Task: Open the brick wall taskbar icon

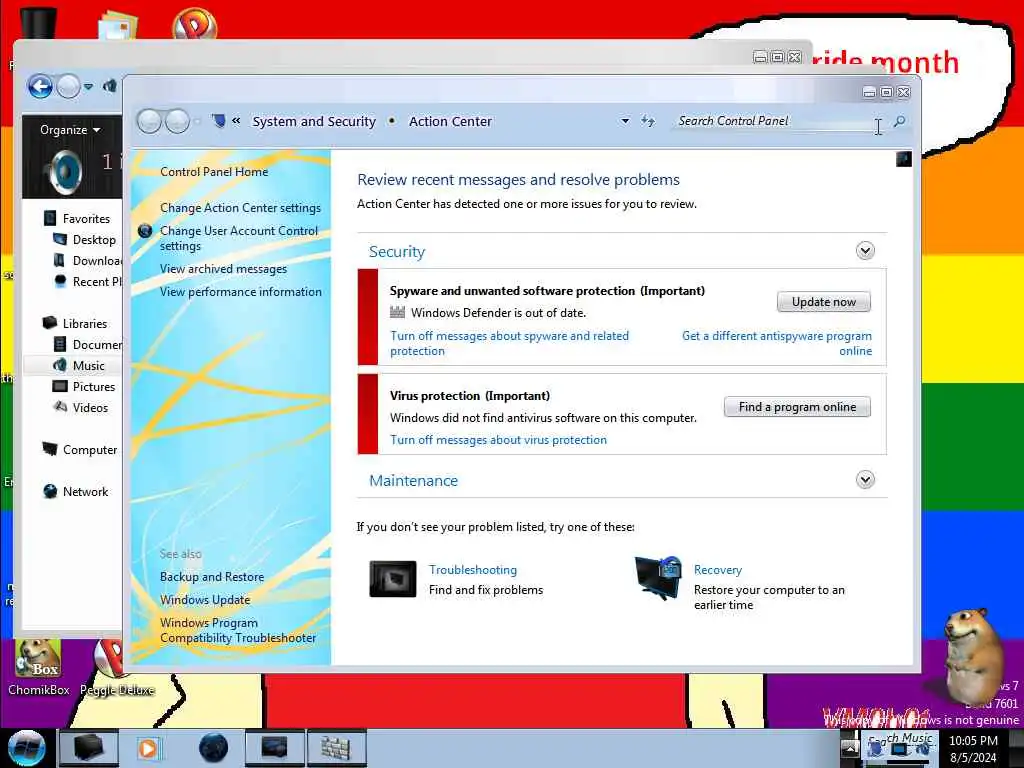Action: coord(336,748)
